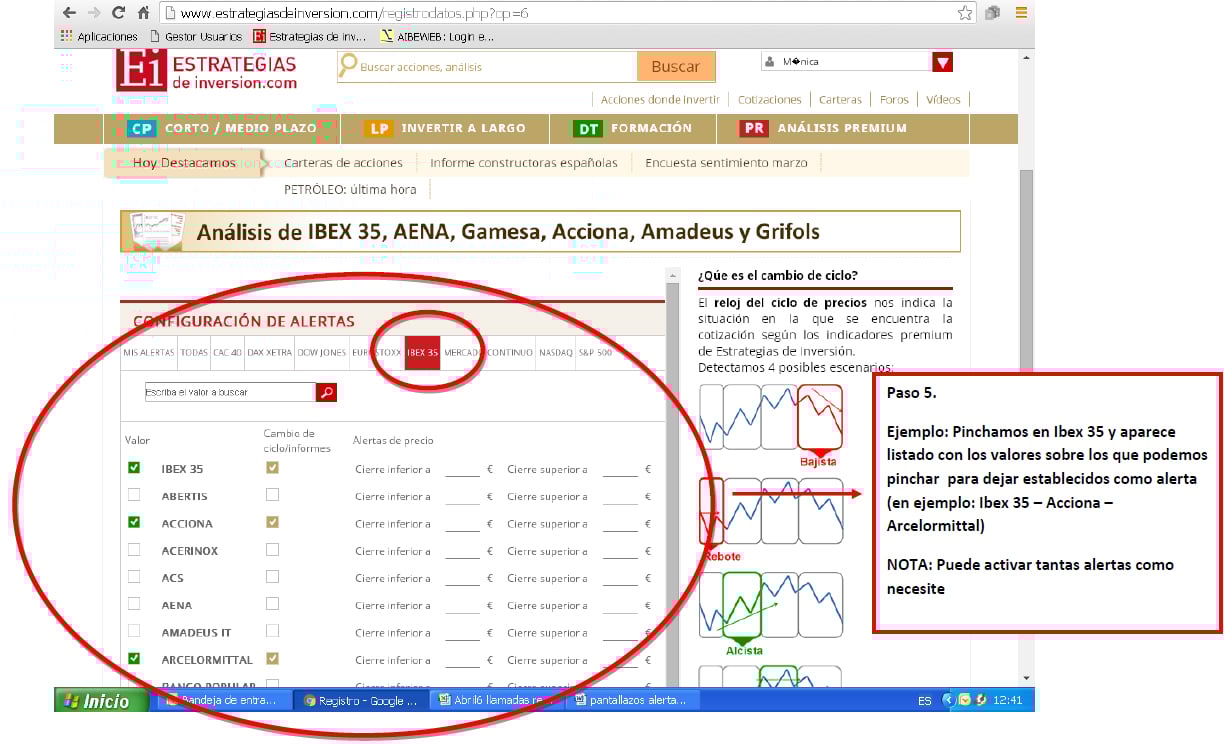Open the CP Corto / Medio Plazo menu
The height and width of the screenshot is (751, 1231).
pyautogui.click(x=222, y=128)
